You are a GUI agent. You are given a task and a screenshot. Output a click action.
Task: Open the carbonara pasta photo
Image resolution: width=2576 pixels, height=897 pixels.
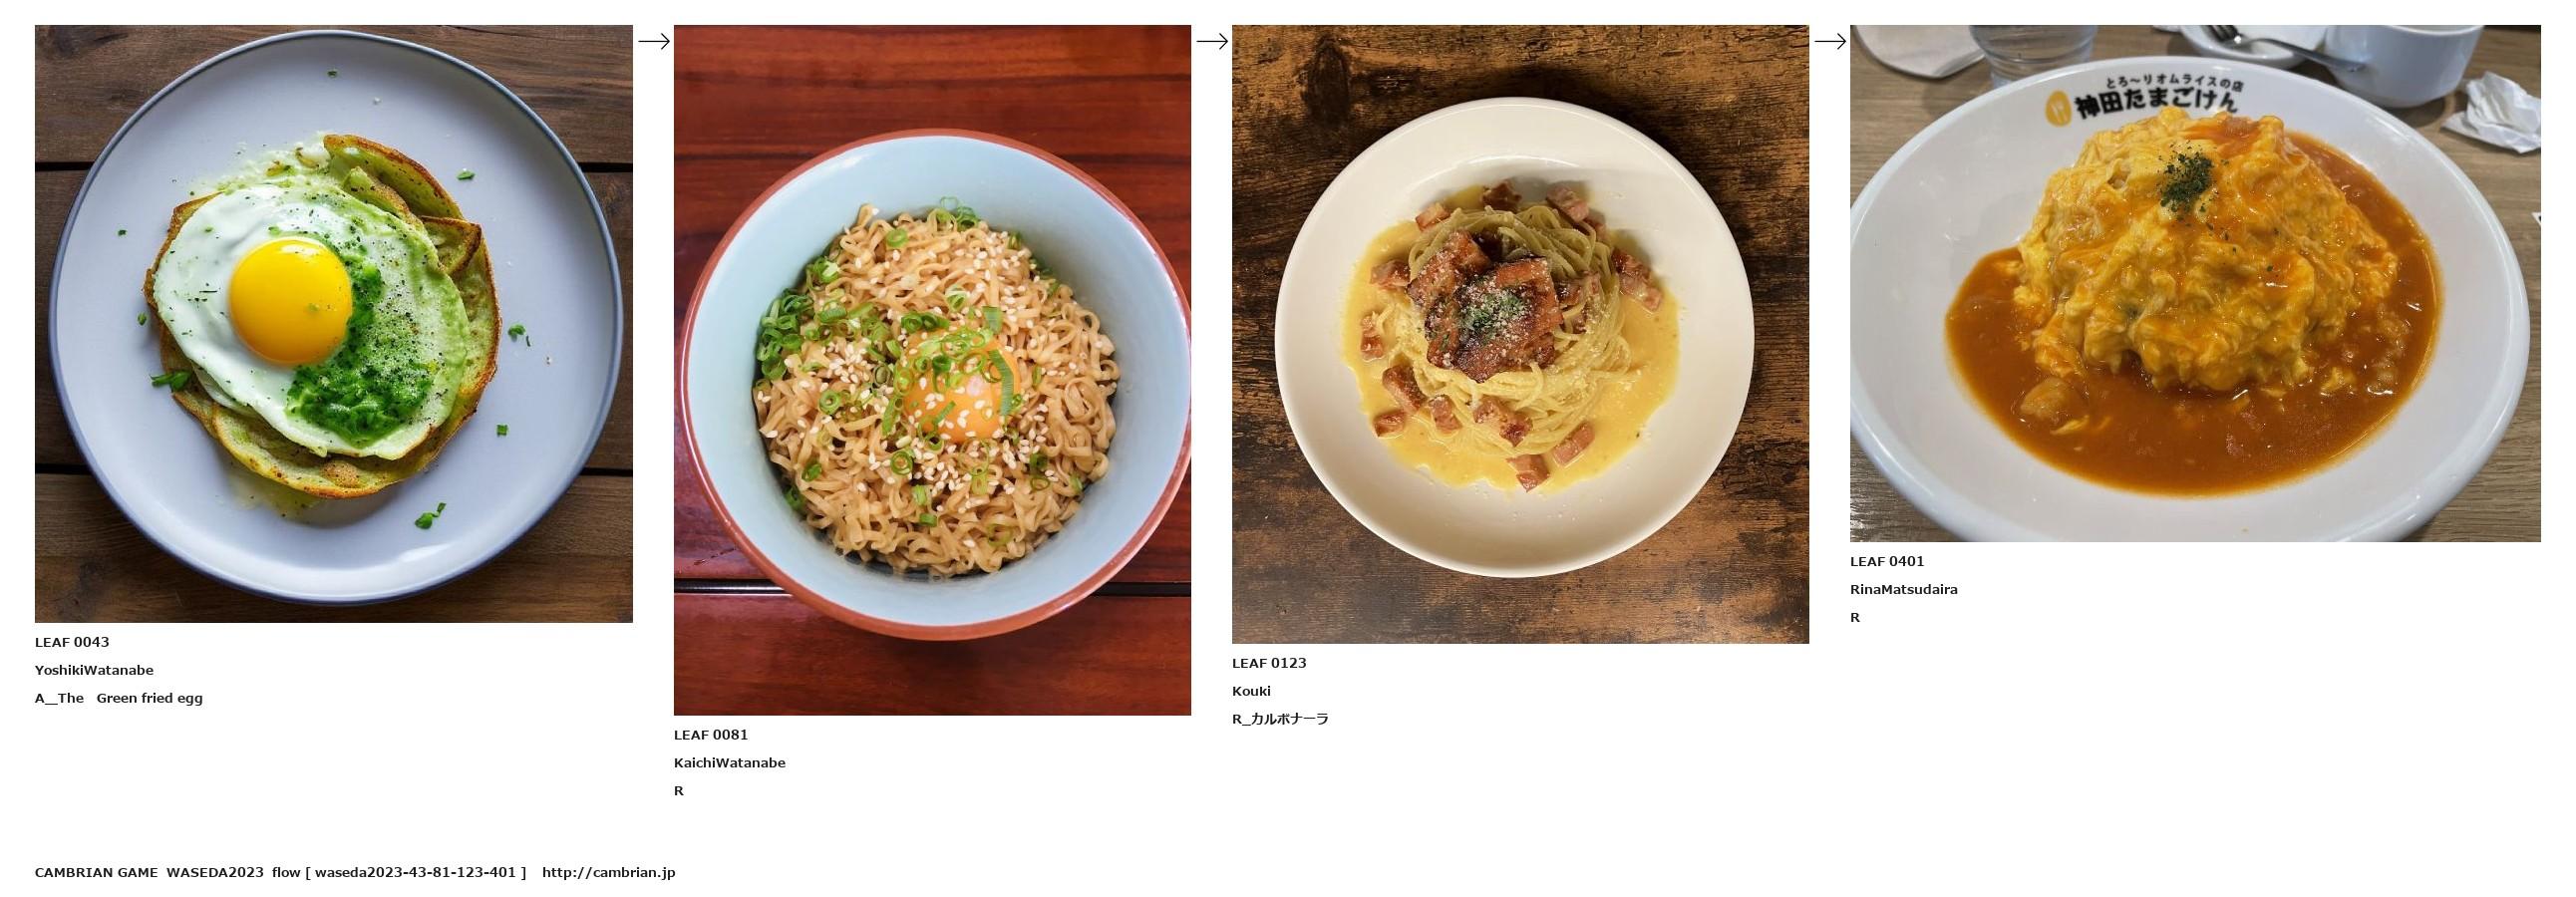(1520, 334)
